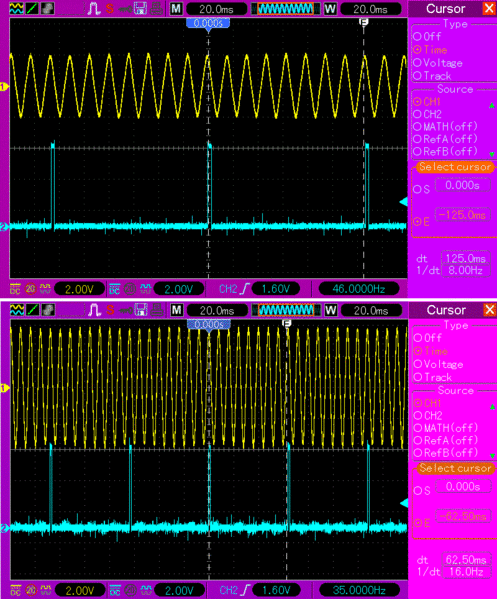Select the Off cursor type in the dt 125.0ms panel
497x599 pixels.
427,37
